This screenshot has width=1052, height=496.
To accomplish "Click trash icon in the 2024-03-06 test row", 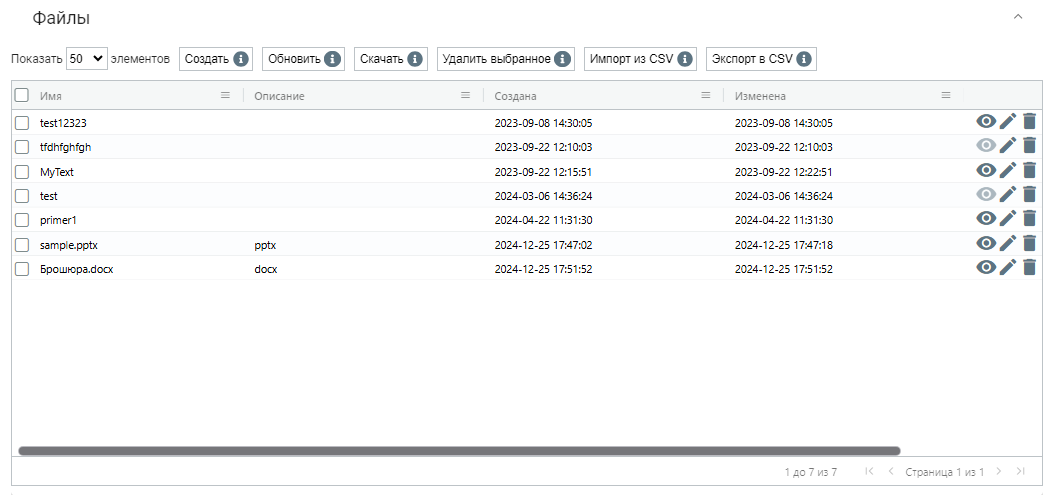I will pos(1029,195).
